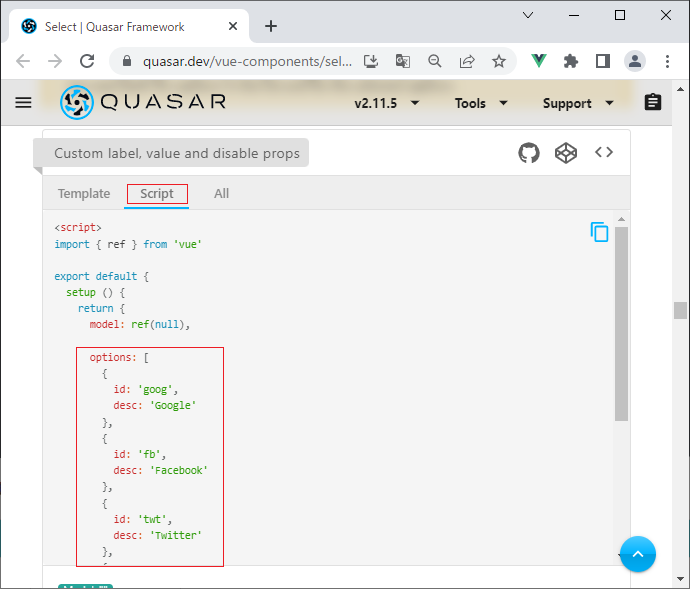Expand the Tools dropdown menu
The image size is (690, 589).
pos(481,103)
